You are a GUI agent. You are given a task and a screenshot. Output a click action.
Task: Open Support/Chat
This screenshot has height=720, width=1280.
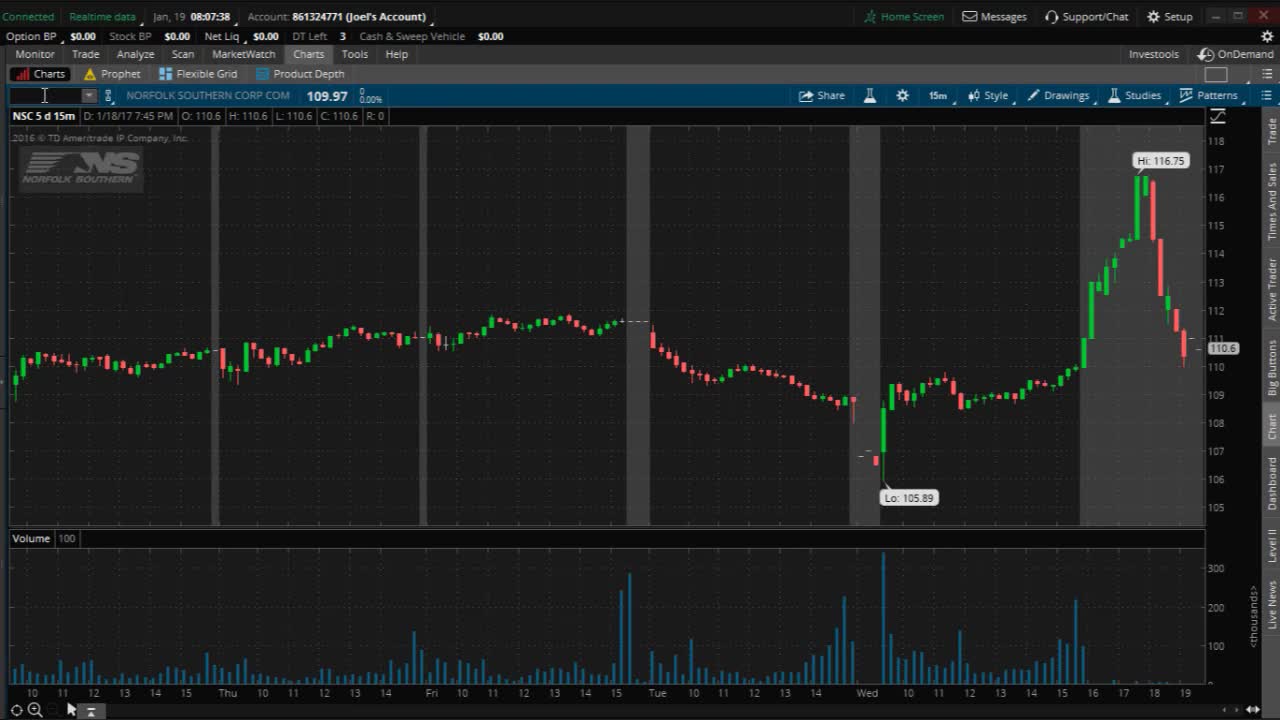[x=1086, y=17]
